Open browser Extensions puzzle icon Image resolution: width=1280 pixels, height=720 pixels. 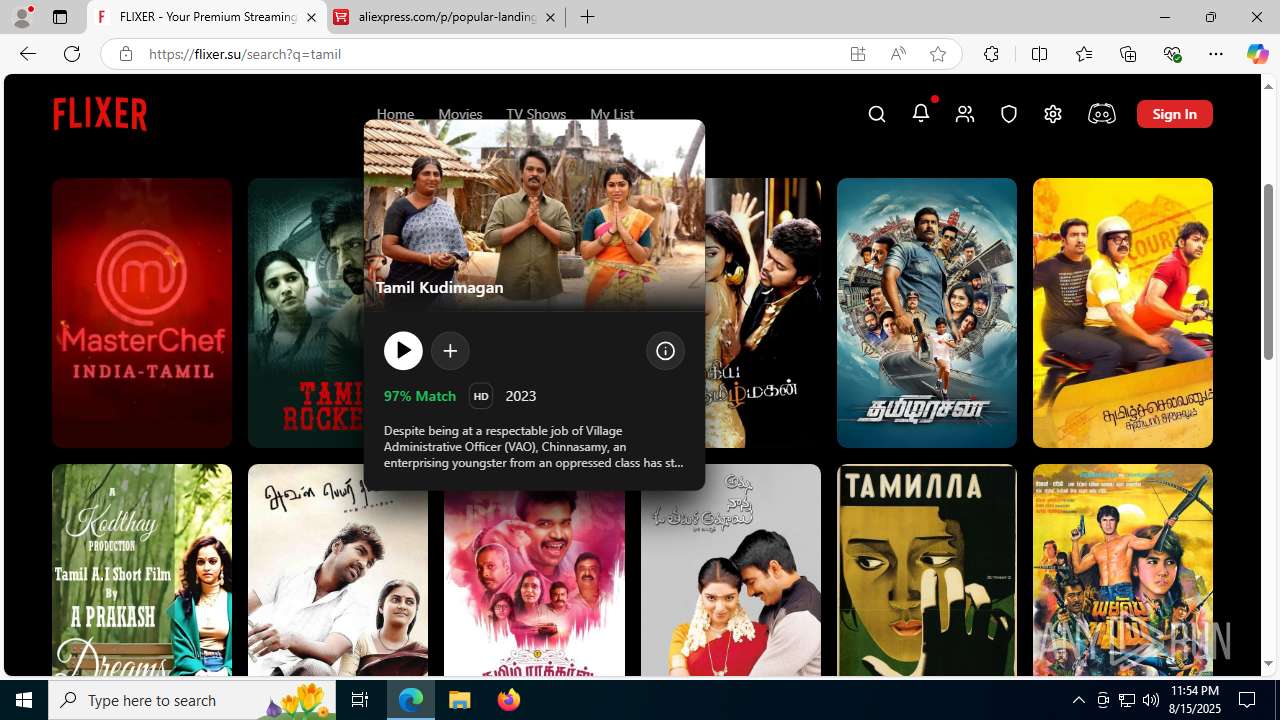click(991, 54)
